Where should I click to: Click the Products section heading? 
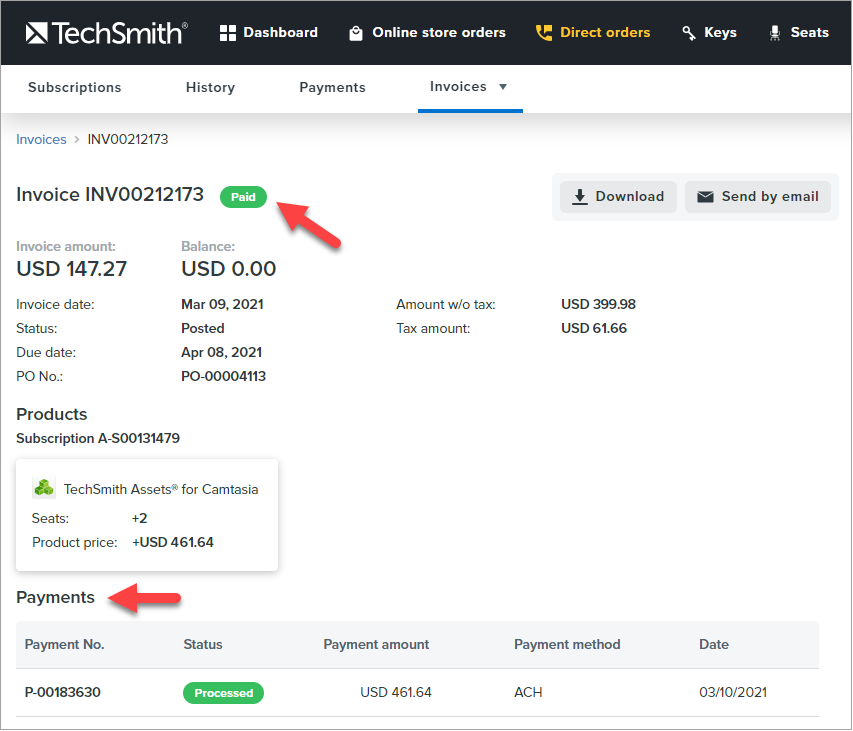(x=52, y=414)
